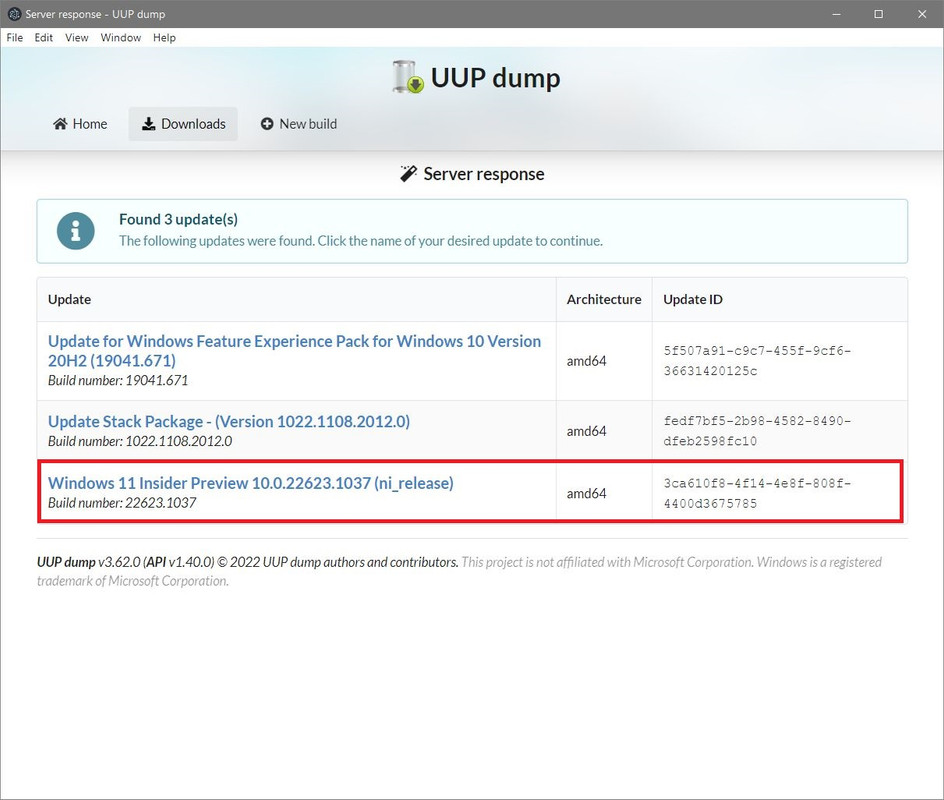Click amd64 in the Feature Experience Pack row
Screen dimensions: 944x800
click(x=586, y=361)
